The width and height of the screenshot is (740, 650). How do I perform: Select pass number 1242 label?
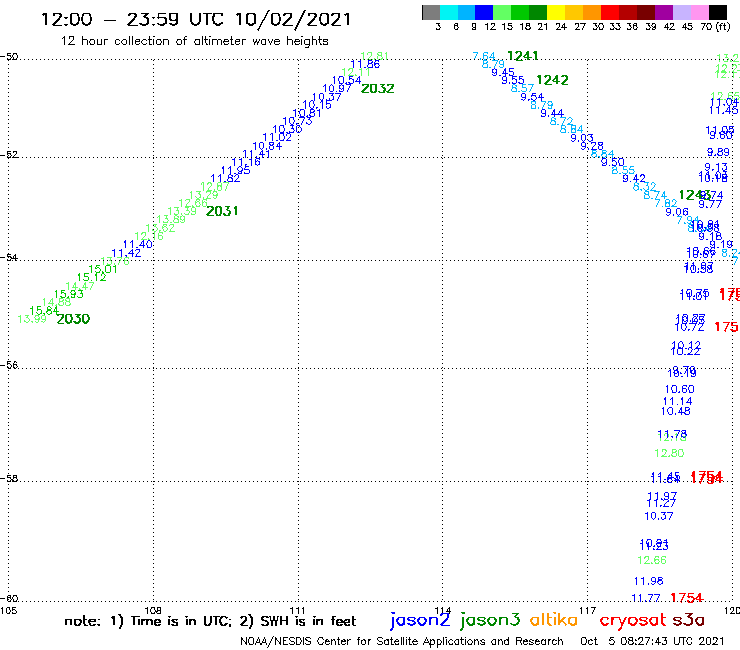pos(552,80)
